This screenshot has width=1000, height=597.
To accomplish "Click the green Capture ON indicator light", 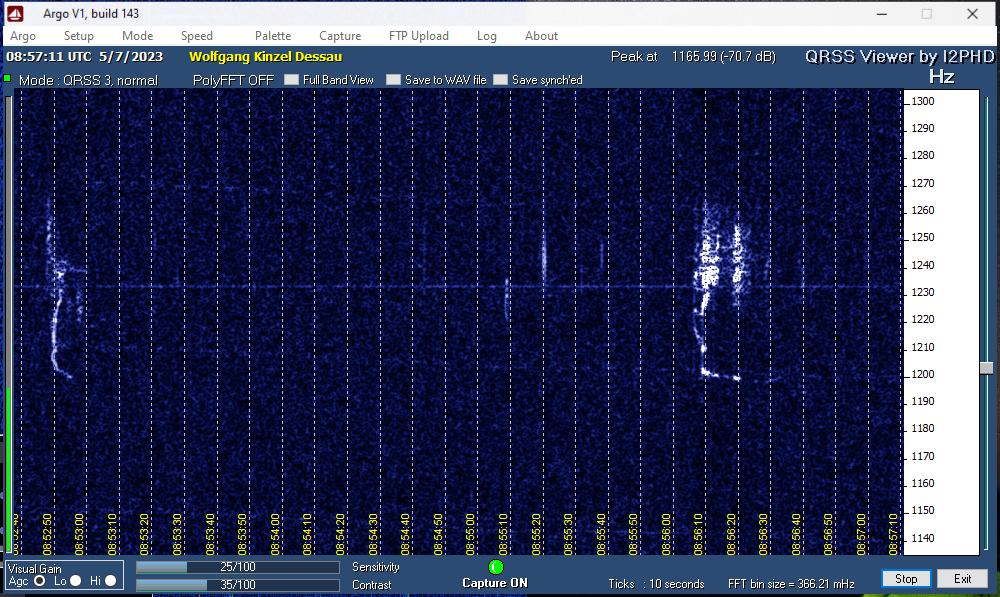I will click(496, 566).
